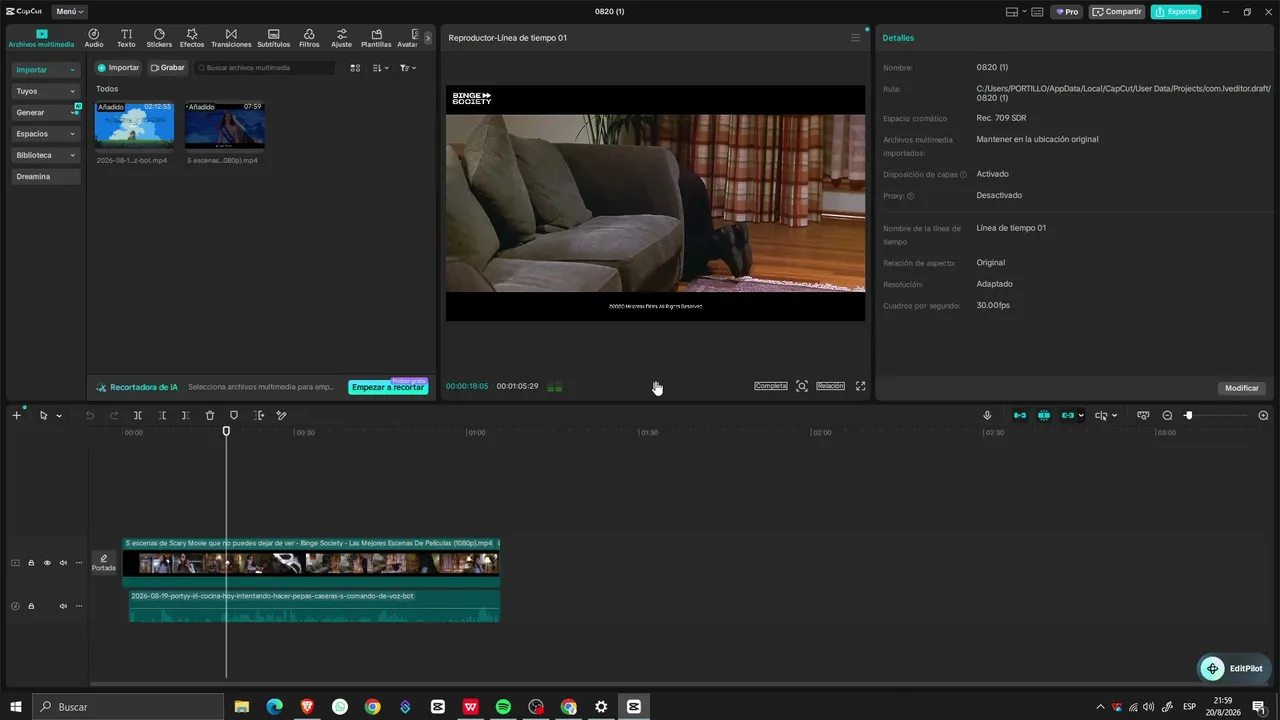Click the Modificar button in Detalles
The image size is (1280, 720).
pyautogui.click(x=1242, y=388)
